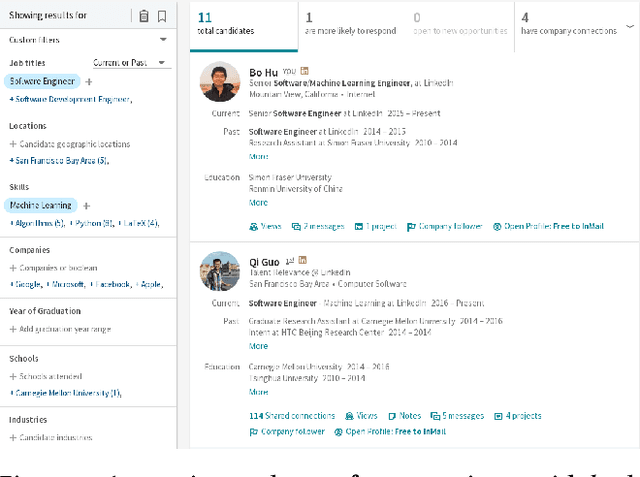Screen dimensions: 640x477
Task: Expand chevron beside company connections tab
Action: tap(629, 24)
